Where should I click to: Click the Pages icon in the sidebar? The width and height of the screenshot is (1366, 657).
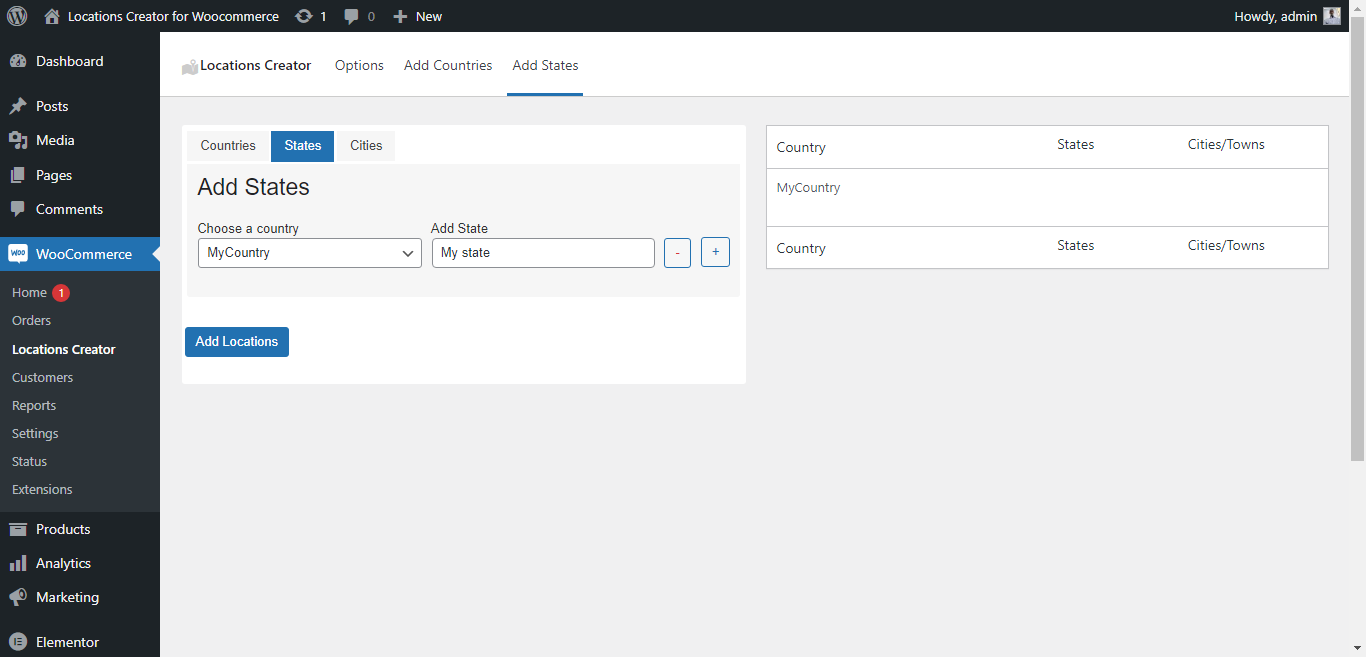[18, 175]
